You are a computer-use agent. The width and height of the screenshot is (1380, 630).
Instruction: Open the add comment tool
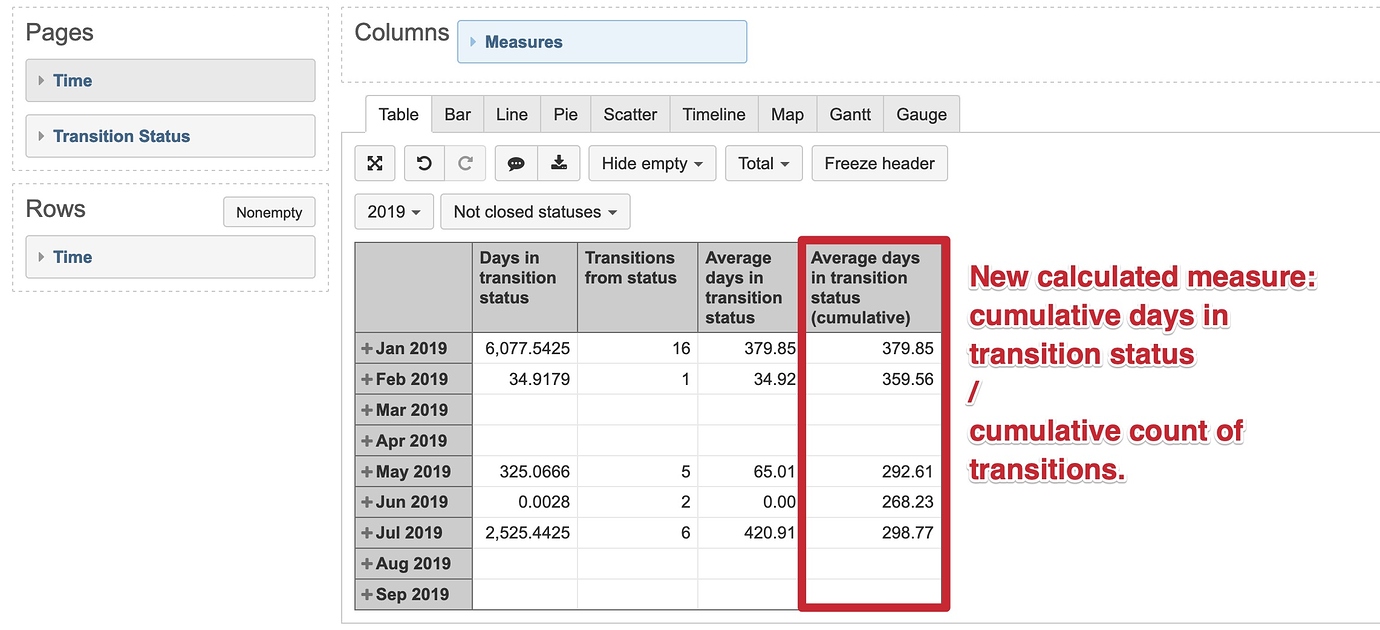pyautogui.click(x=515, y=163)
